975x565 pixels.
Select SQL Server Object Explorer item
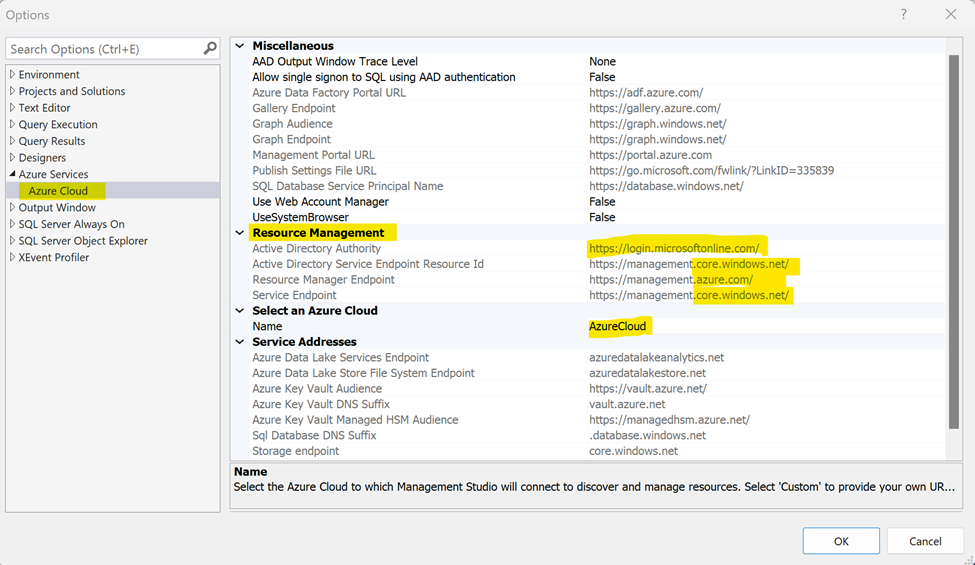(x=83, y=241)
